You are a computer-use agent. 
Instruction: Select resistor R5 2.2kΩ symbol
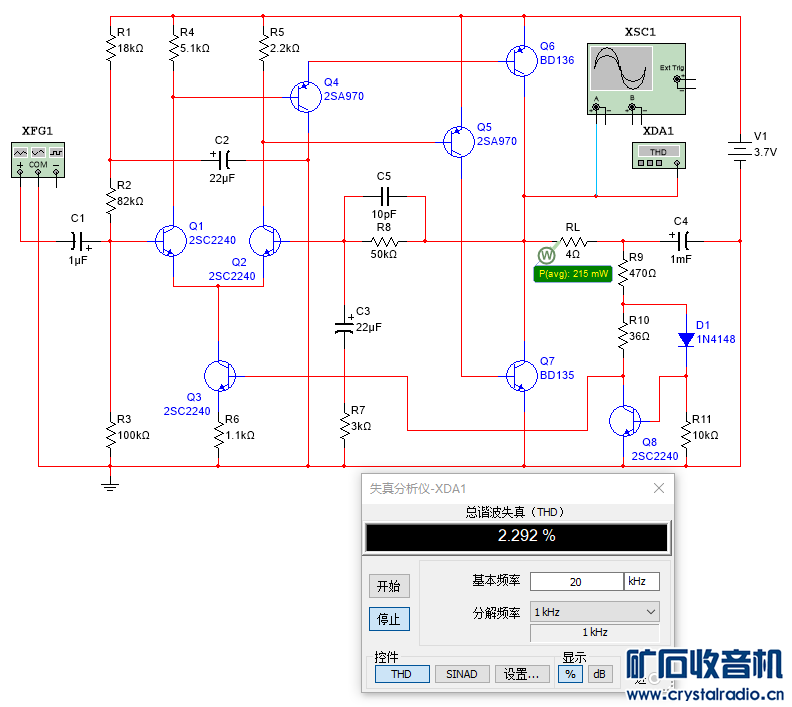[263, 47]
